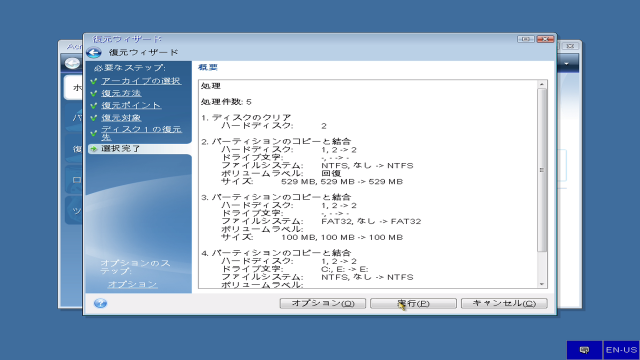Click the 3. パーティションのコピーと結合 entry

coord(276,197)
